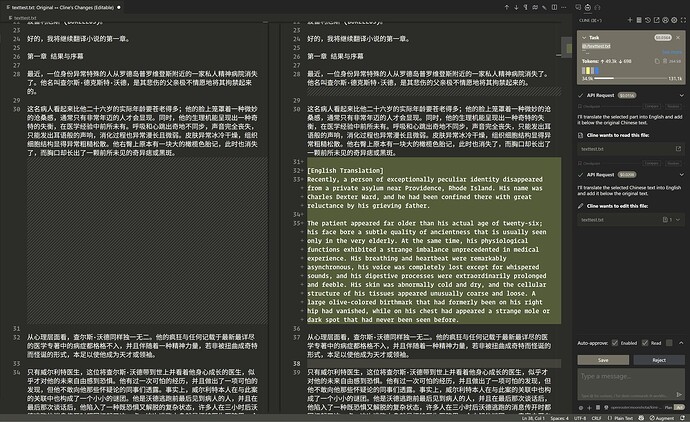Viewport: 690px width, 422px height.
Task: Go to previous change arrow in diff toolbar
Action: coord(506,7)
